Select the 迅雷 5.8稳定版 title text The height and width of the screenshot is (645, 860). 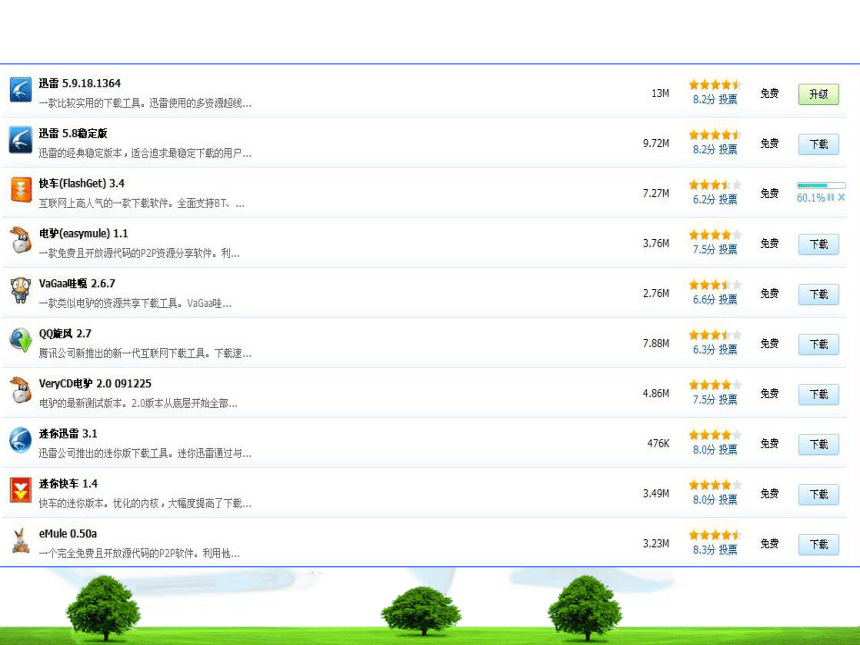click(x=73, y=133)
